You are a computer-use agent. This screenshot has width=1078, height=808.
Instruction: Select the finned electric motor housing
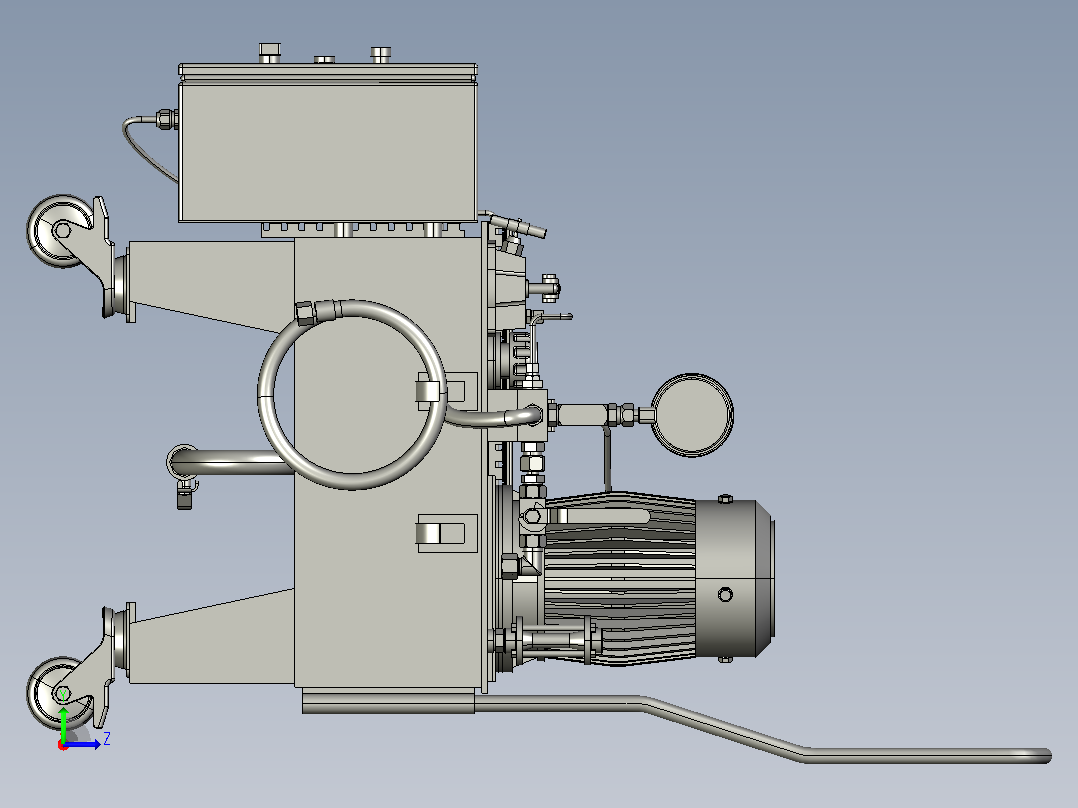tap(619, 578)
